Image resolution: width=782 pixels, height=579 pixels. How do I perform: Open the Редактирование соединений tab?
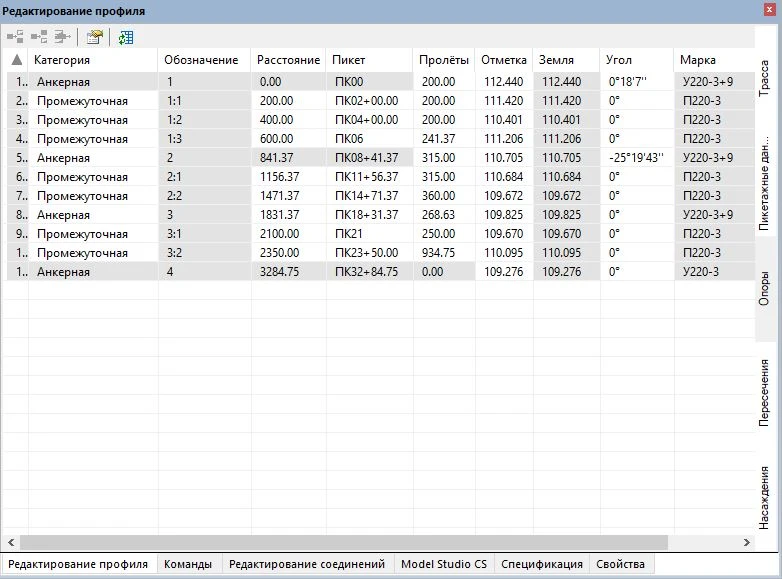pos(306,564)
